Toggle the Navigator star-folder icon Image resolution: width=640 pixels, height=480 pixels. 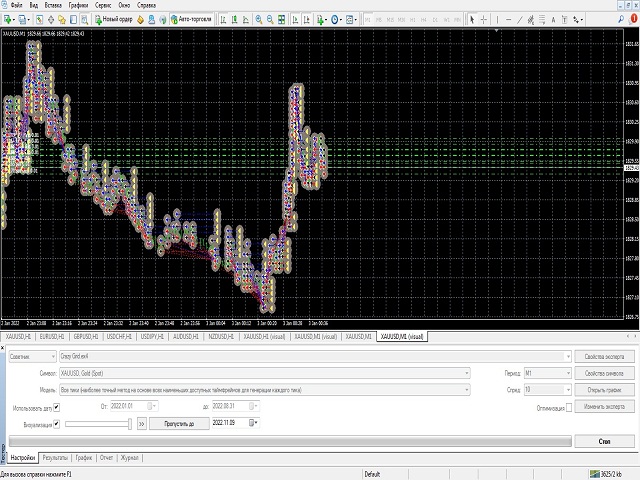pos(62,19)
